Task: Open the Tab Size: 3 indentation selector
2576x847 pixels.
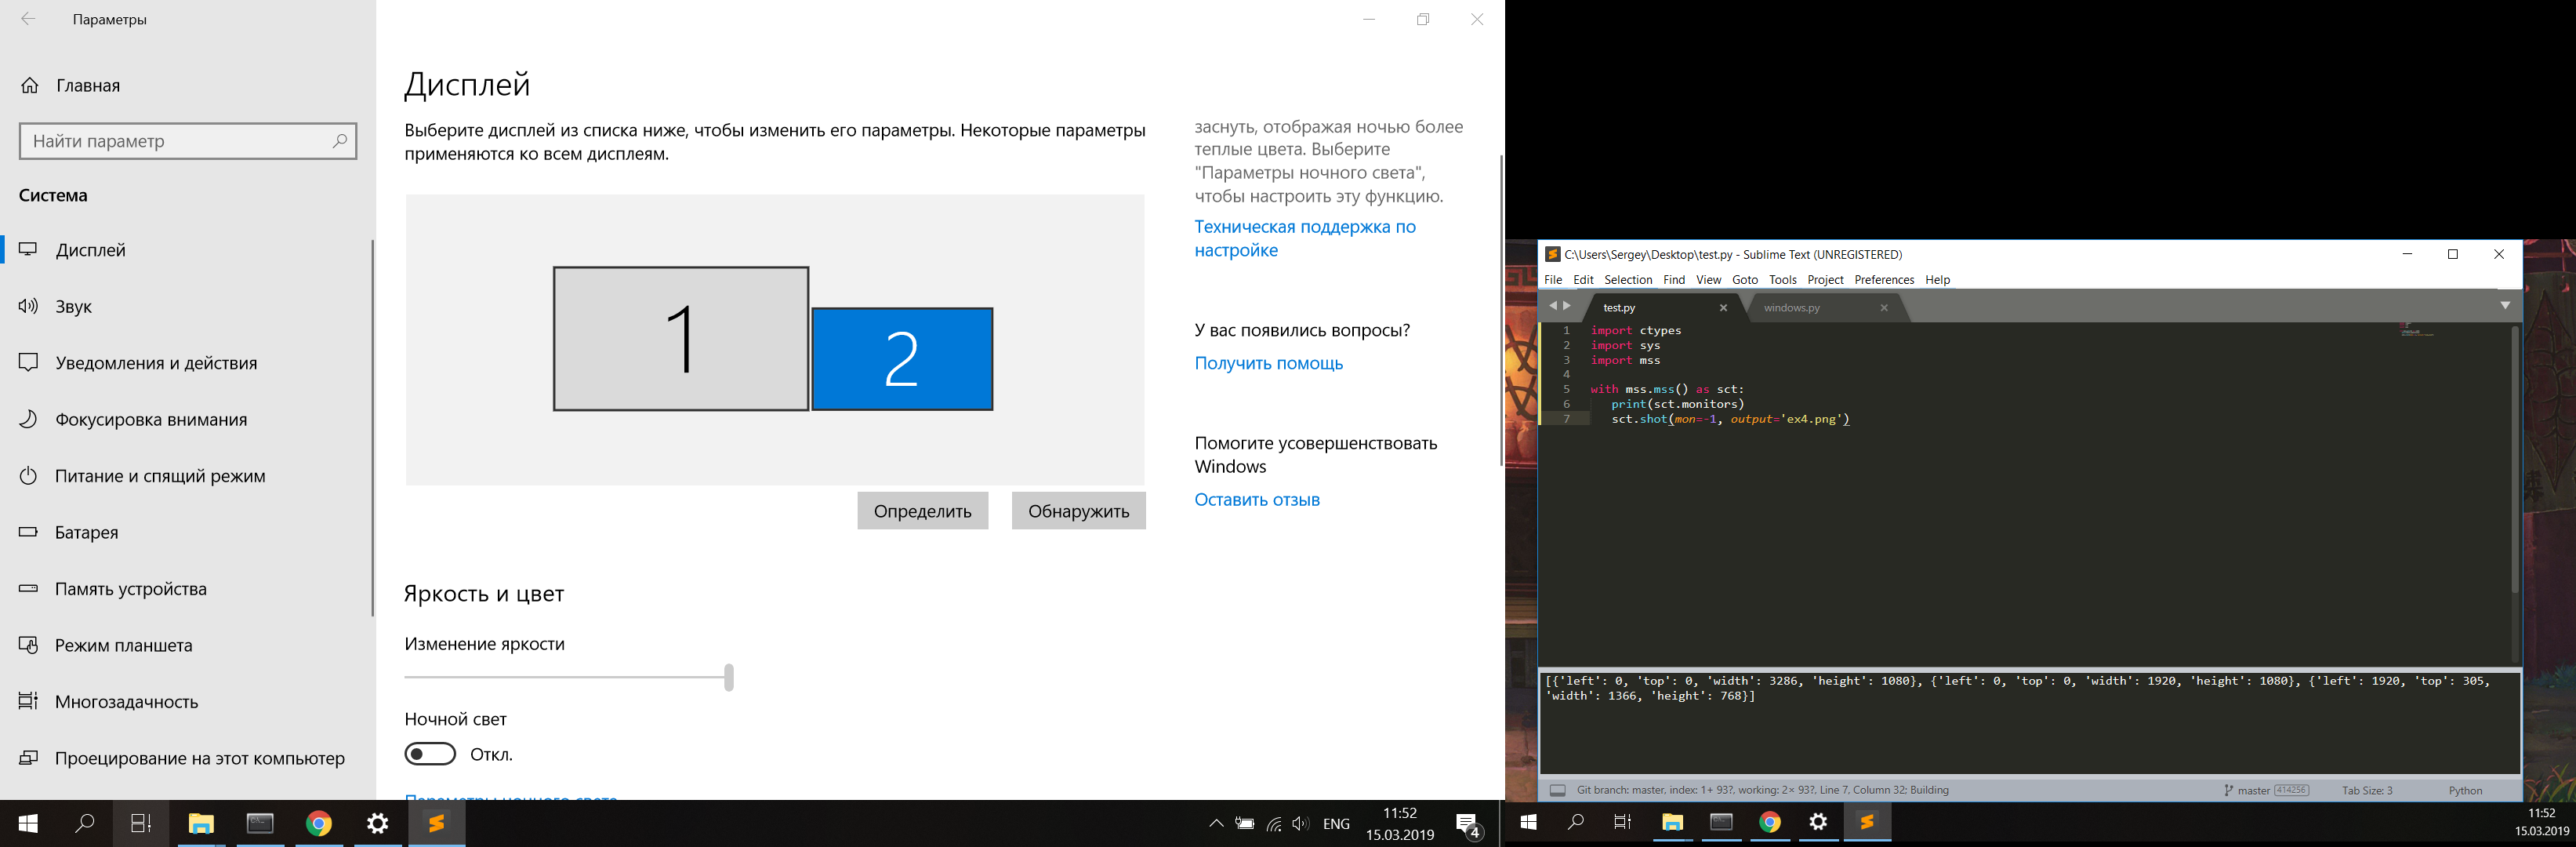Action: pyautogui.click(x=2366, y=790)
